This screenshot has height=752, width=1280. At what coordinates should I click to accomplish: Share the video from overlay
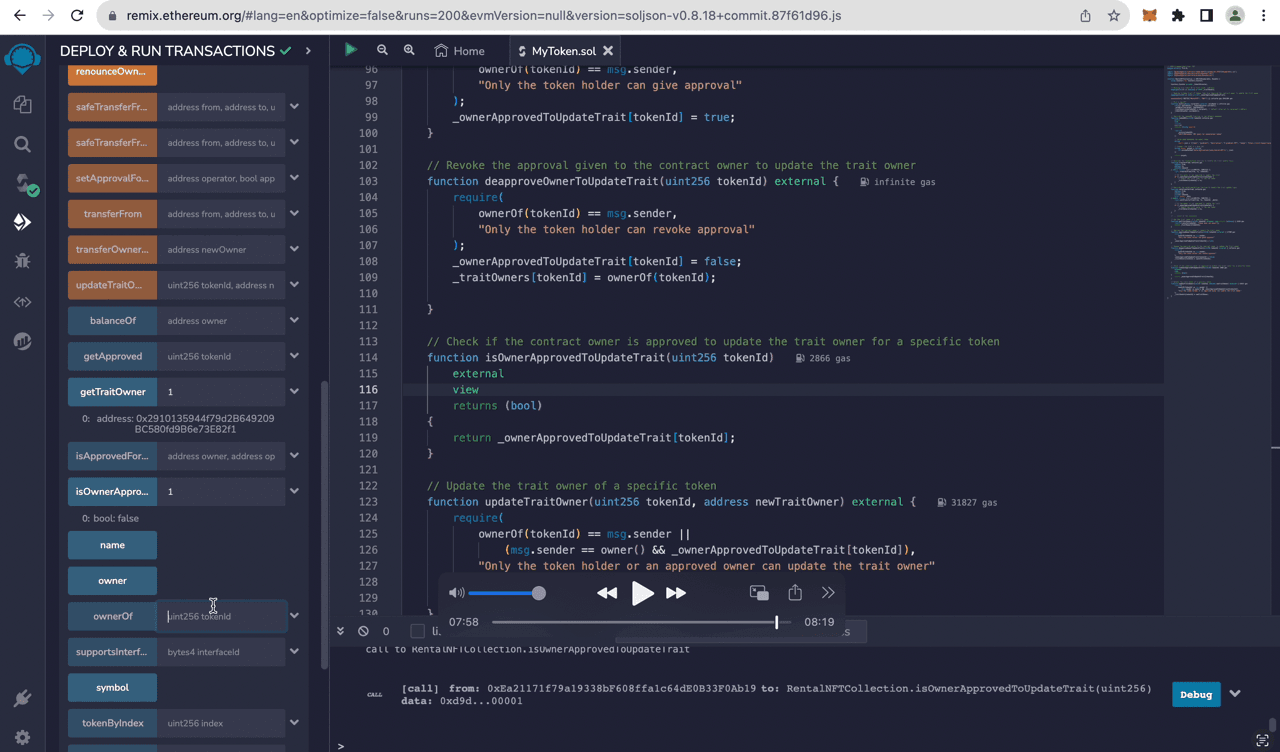(x=795, y=593)
